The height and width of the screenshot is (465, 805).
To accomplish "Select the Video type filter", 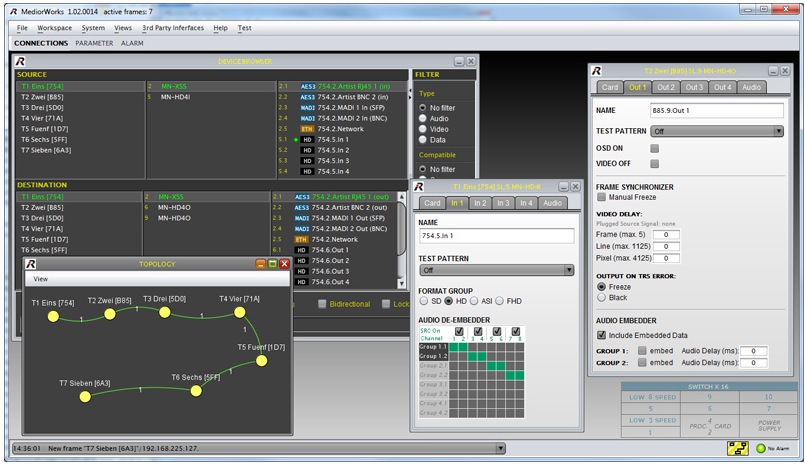I will (x=423, y=129).
